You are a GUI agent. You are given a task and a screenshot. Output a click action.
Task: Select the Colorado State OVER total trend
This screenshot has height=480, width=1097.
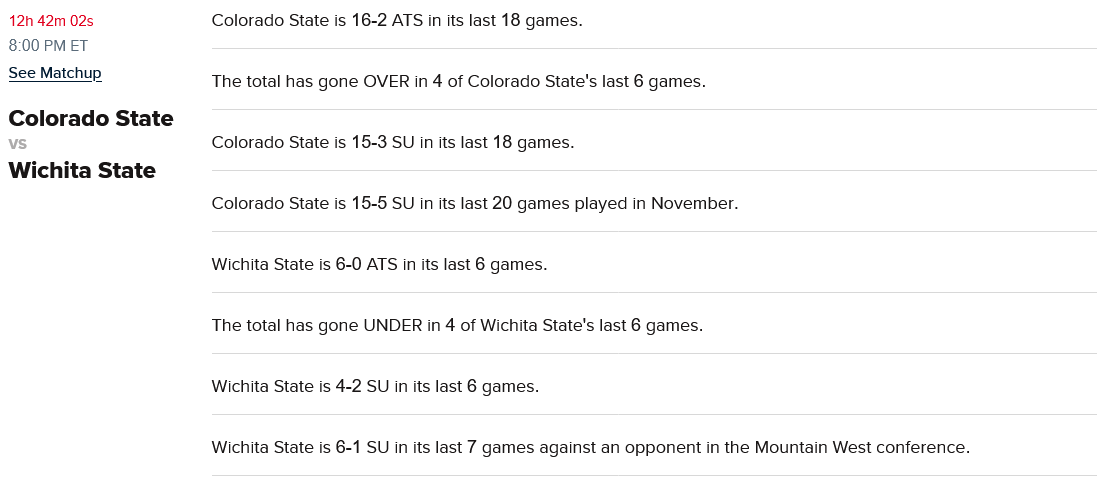point(458,81)
